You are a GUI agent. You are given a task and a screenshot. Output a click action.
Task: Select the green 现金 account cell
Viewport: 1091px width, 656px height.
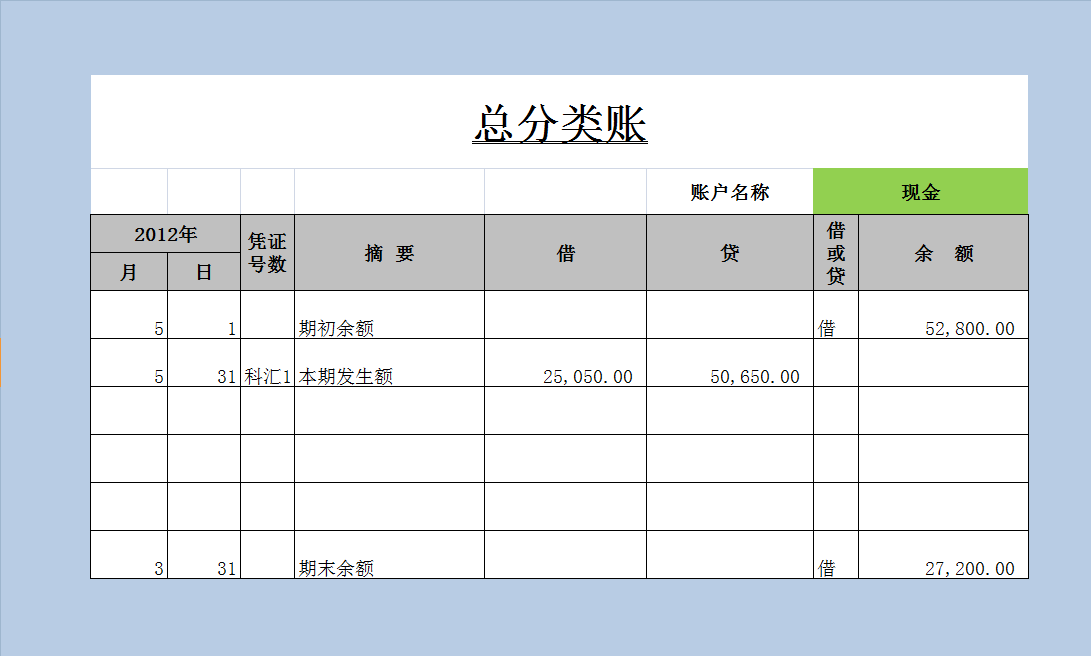click(x=921, y=190)
